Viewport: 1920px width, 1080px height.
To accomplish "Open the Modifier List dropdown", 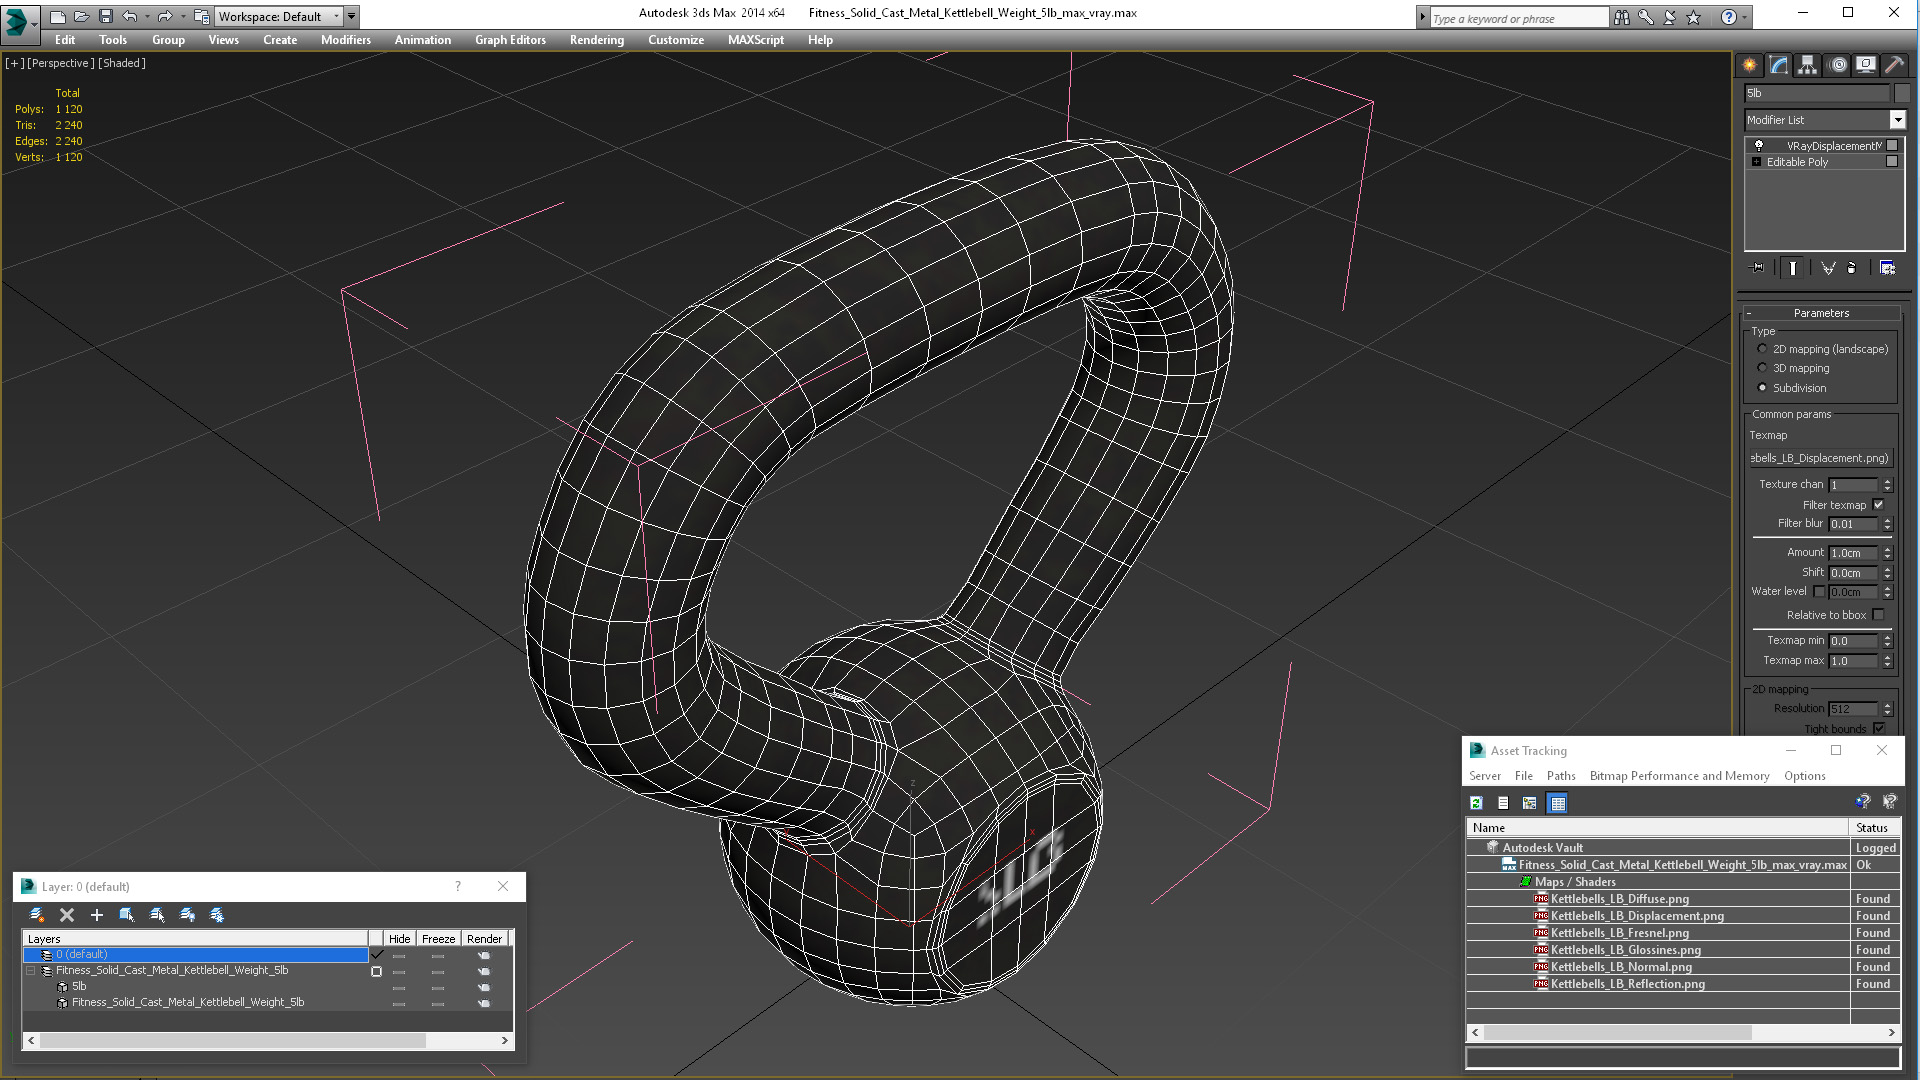I will click(x=1897, y=120).
